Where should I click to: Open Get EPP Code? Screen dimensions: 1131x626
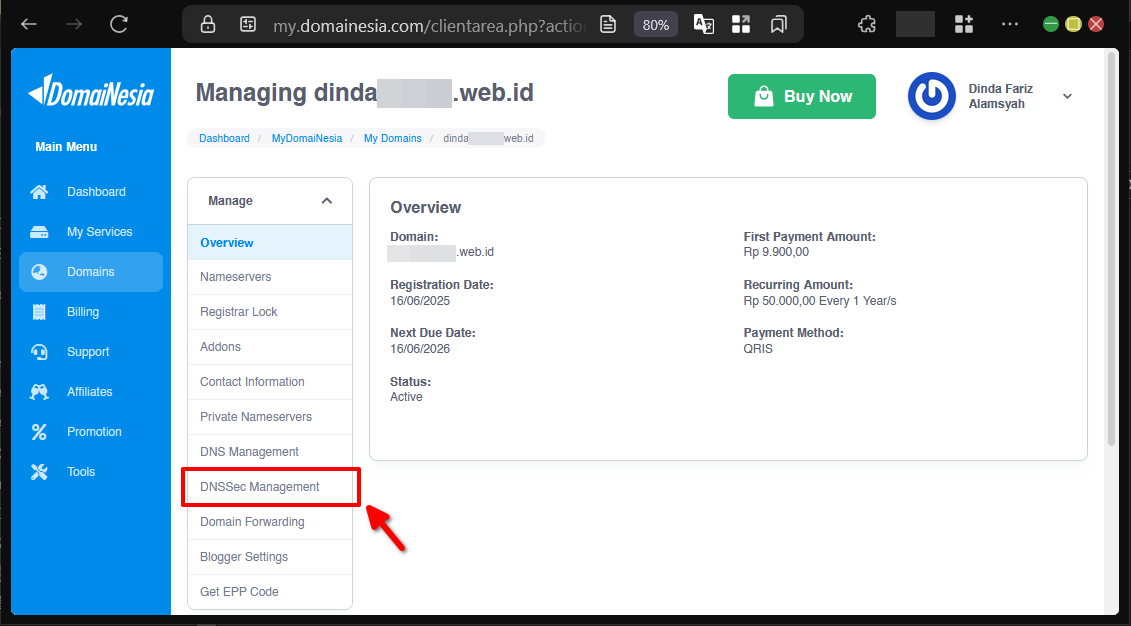coord(270,592)
